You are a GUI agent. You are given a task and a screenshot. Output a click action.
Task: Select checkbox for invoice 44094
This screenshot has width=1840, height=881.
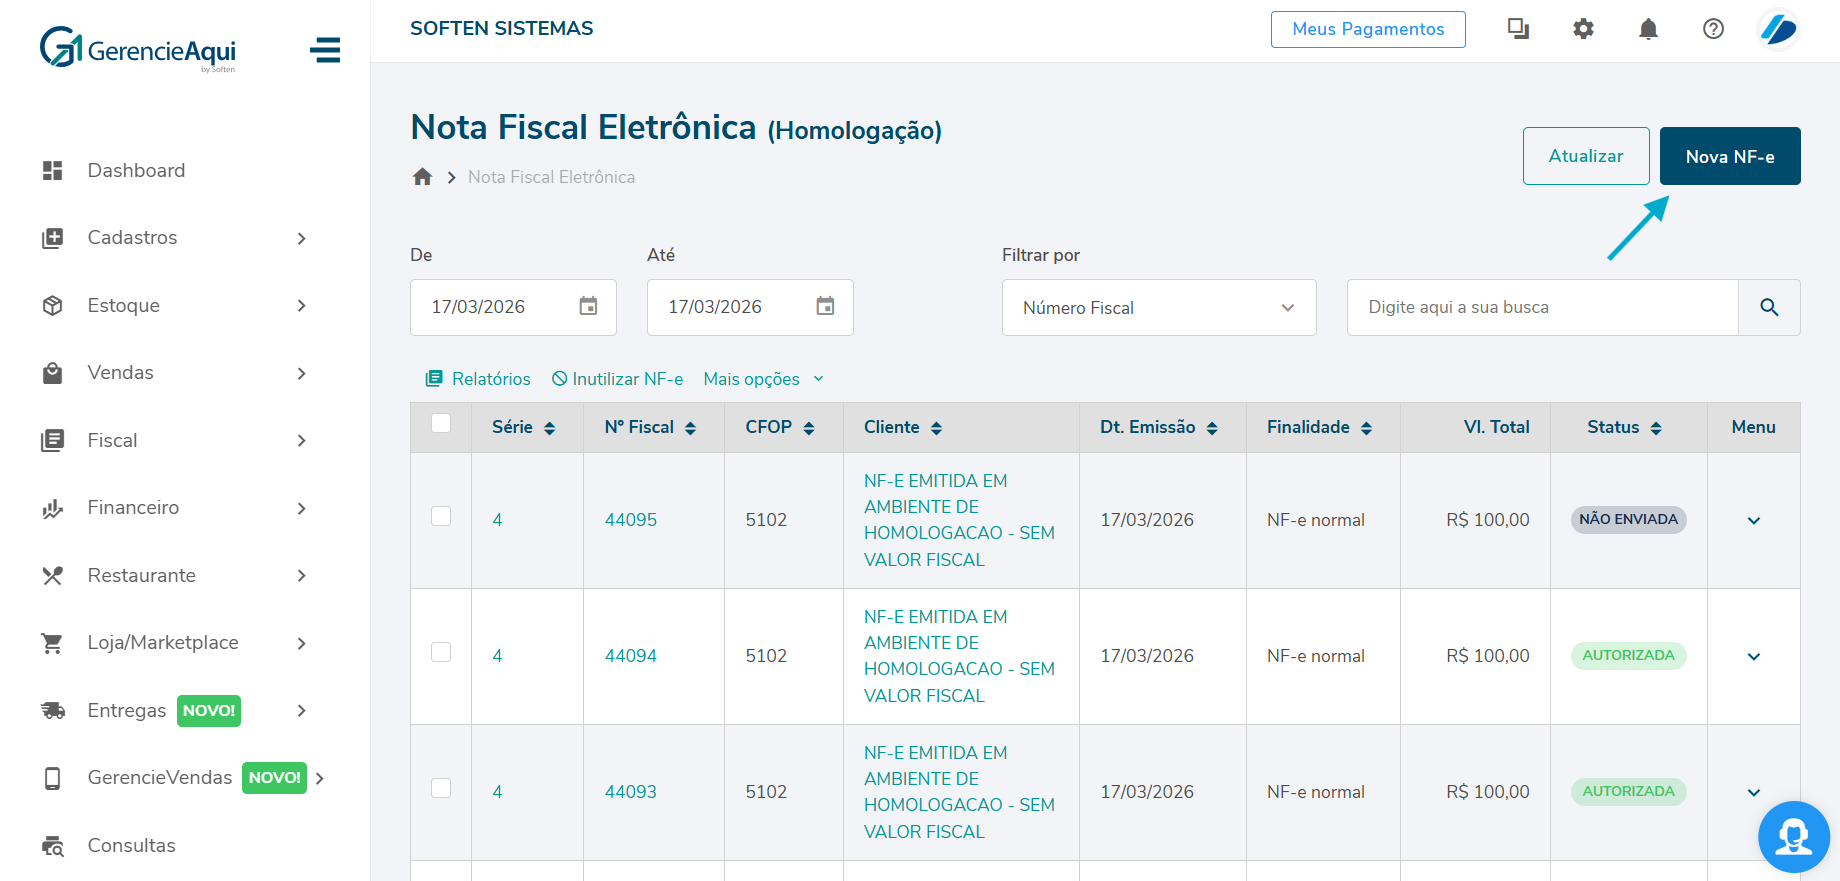441,652
